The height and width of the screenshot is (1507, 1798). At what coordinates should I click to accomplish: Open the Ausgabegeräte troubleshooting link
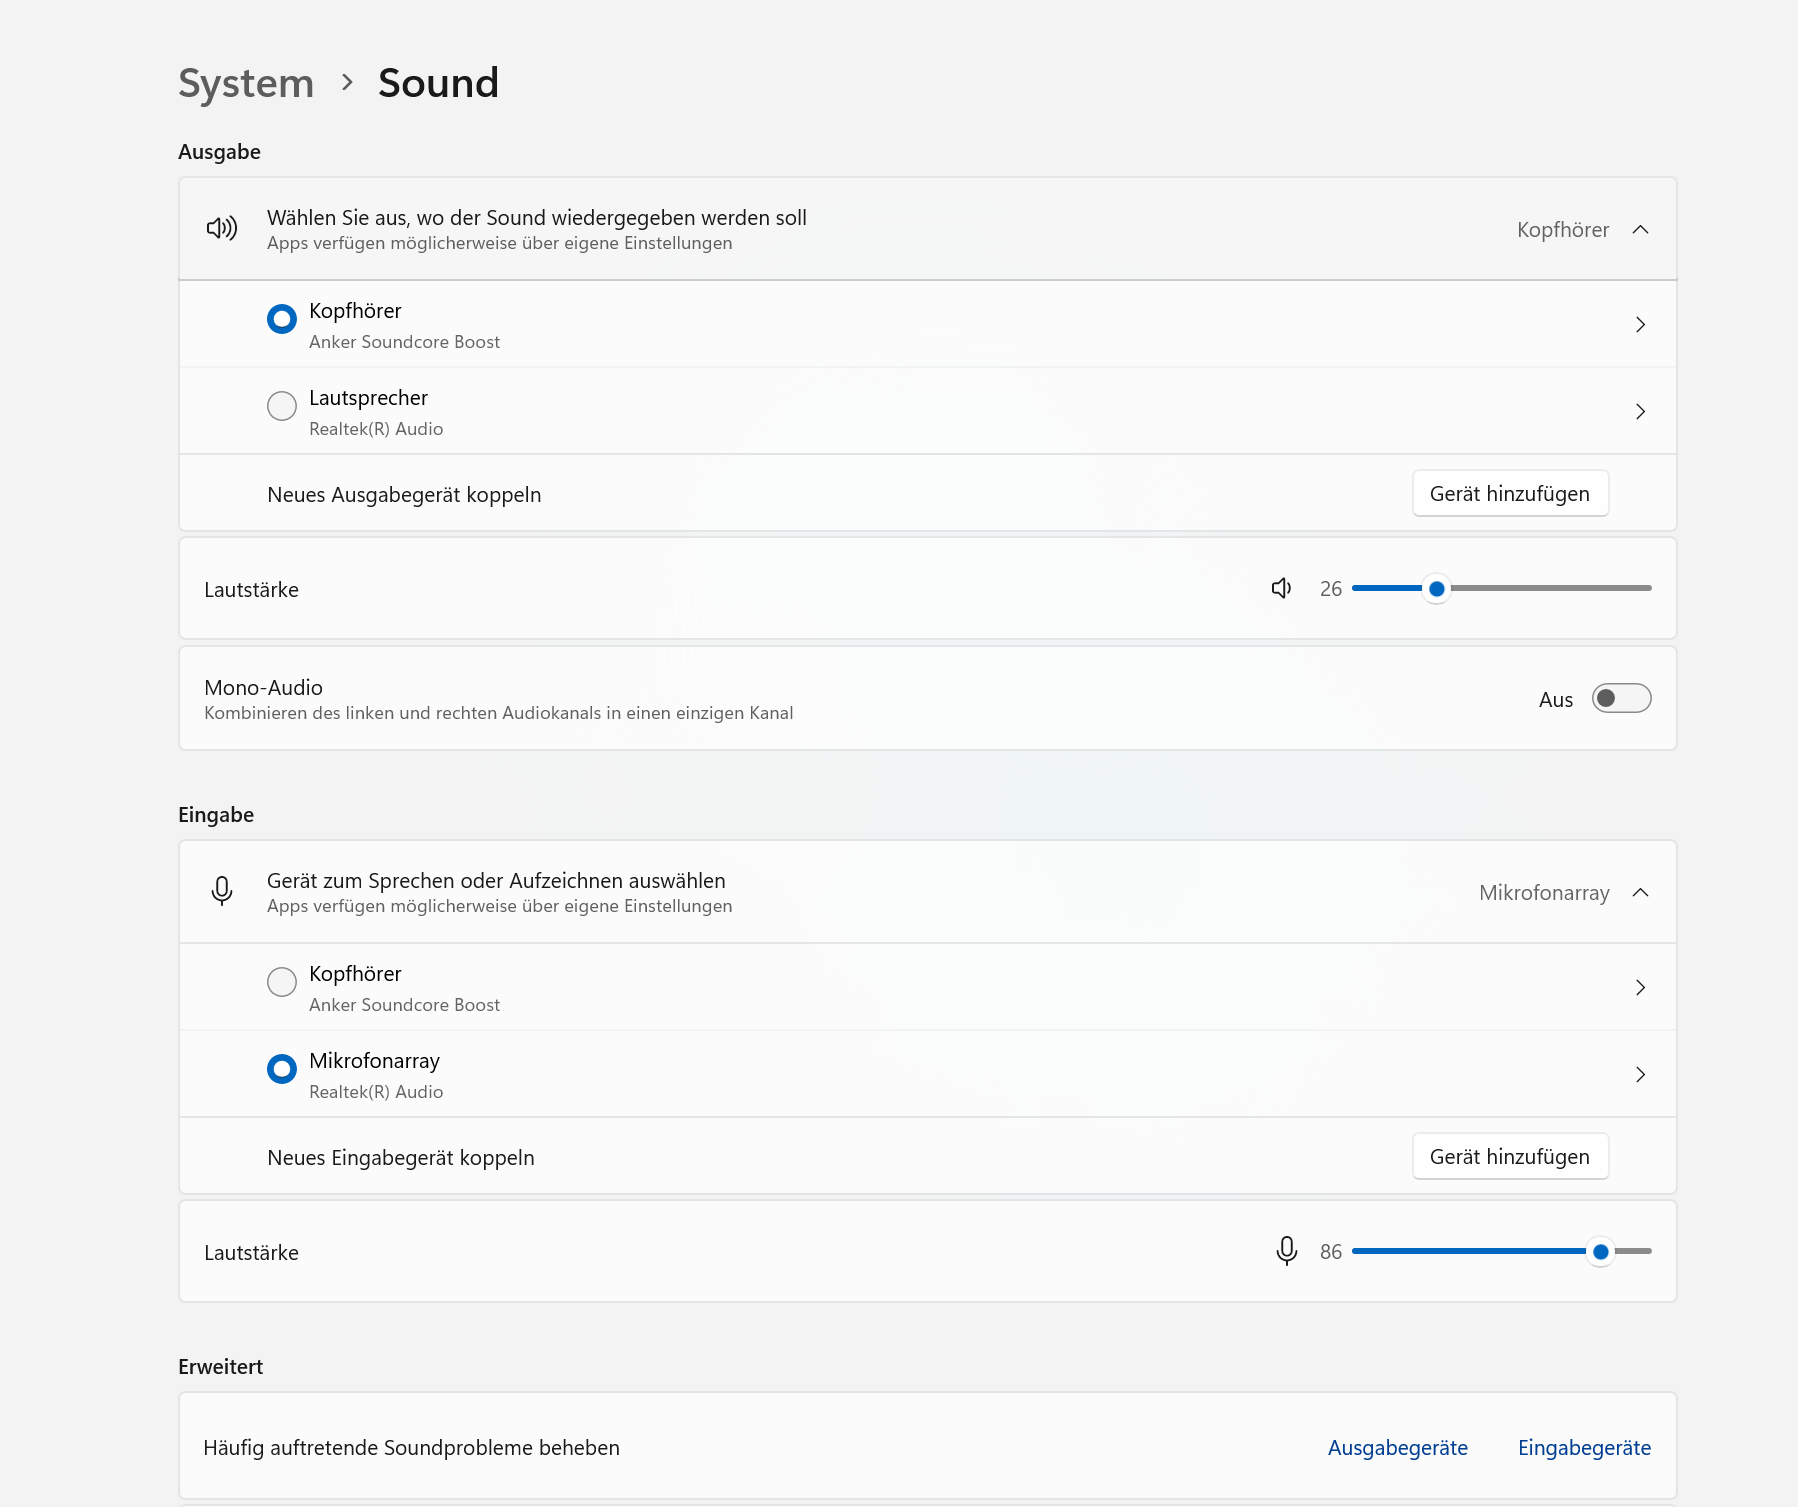click(x=1397, y=1447)
